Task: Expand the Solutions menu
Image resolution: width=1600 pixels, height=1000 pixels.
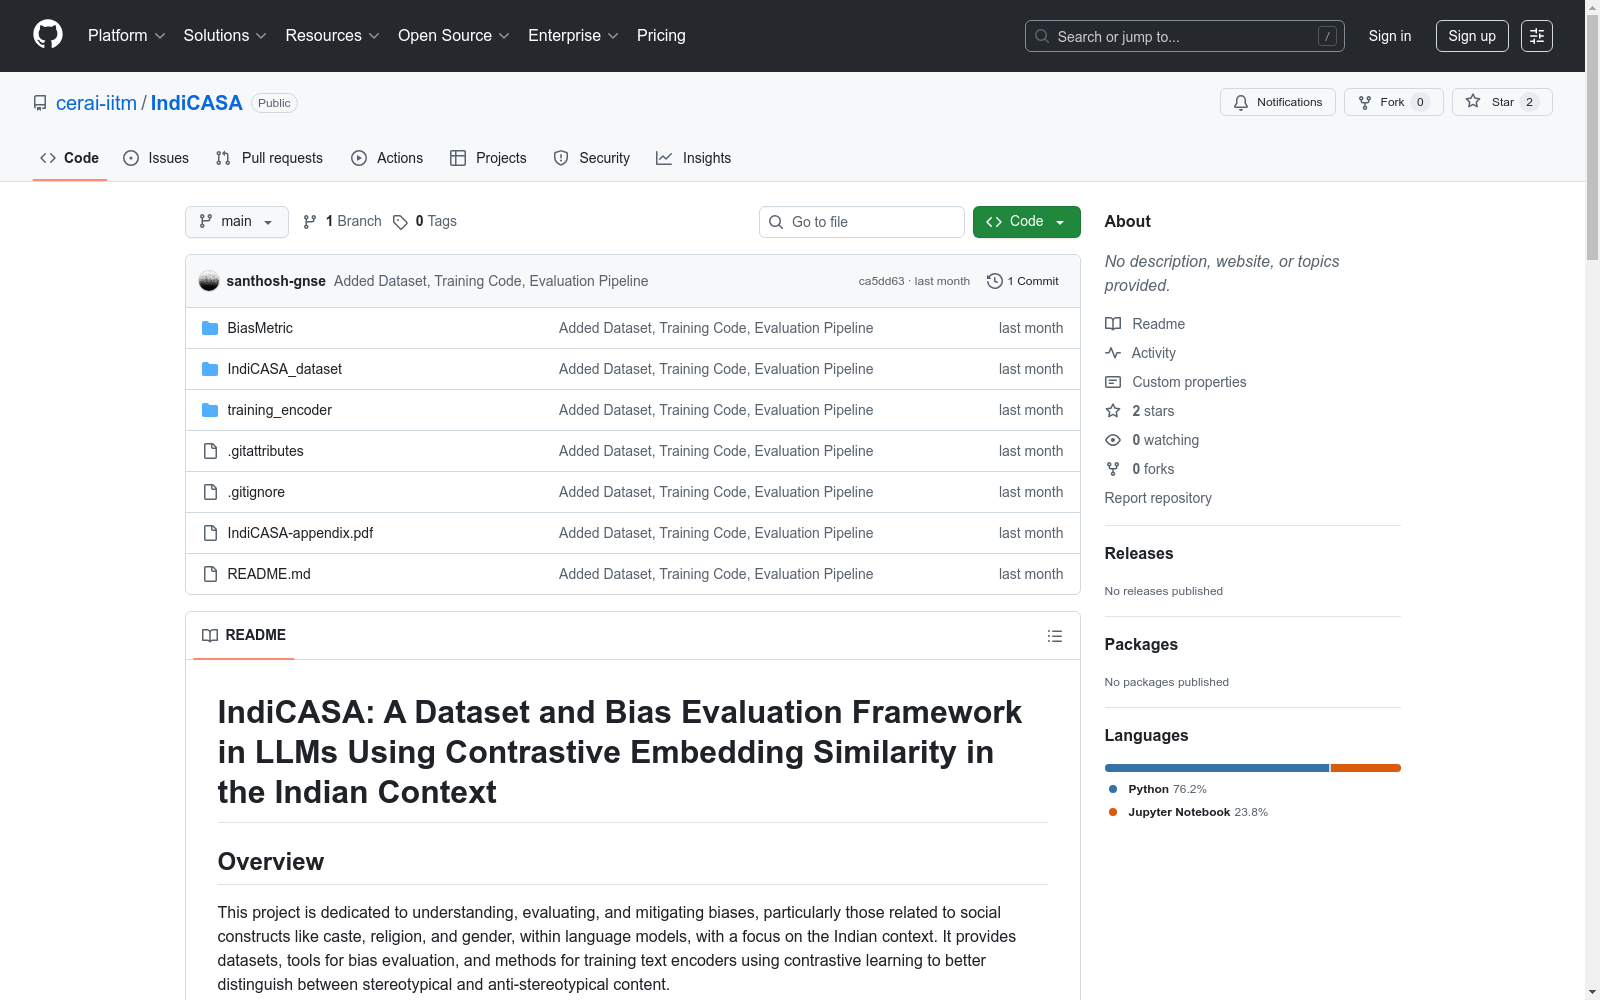Action: 225,36
